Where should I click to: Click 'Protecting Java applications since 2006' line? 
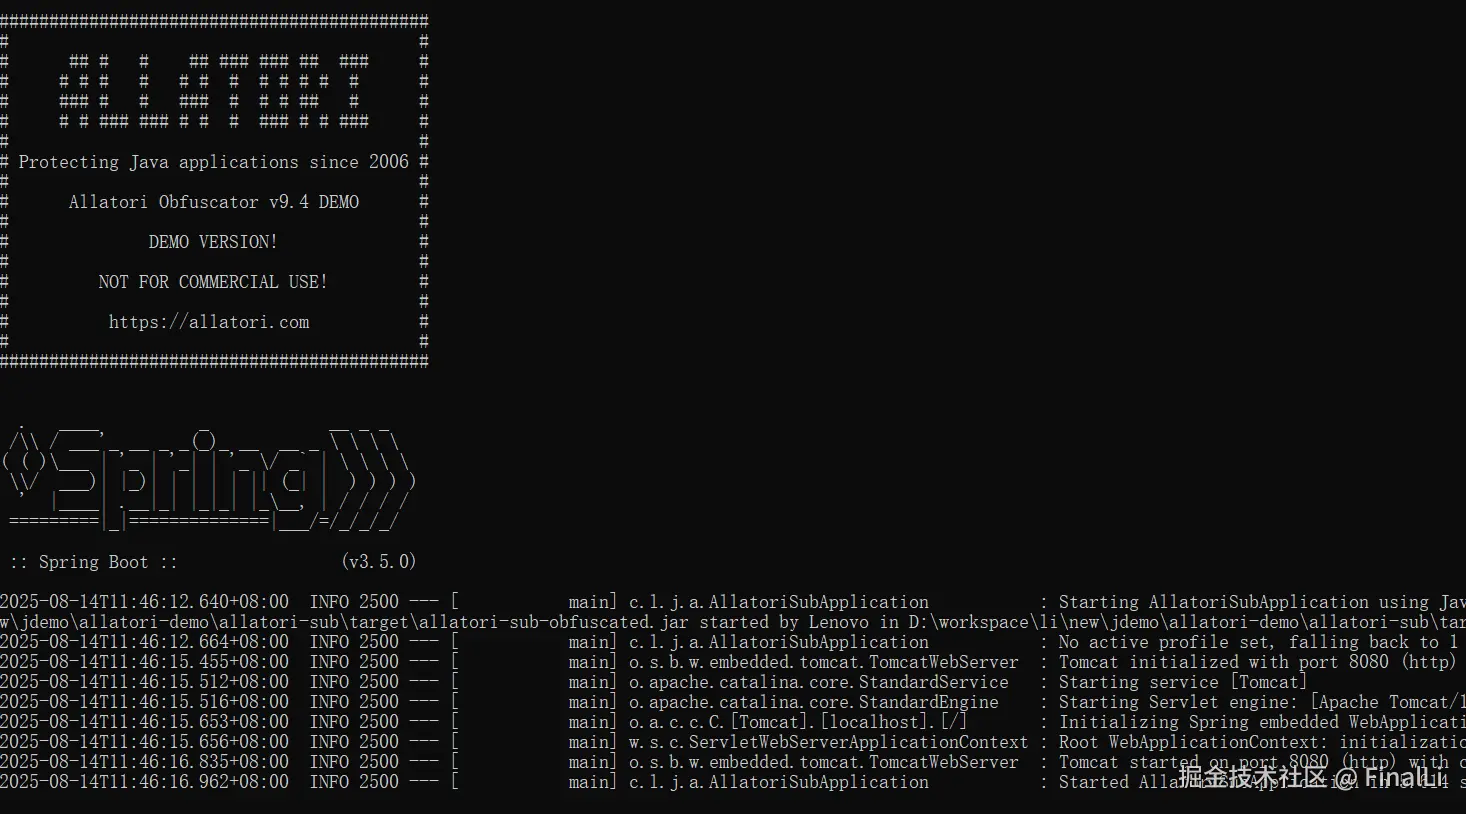(x=213, y=162)
